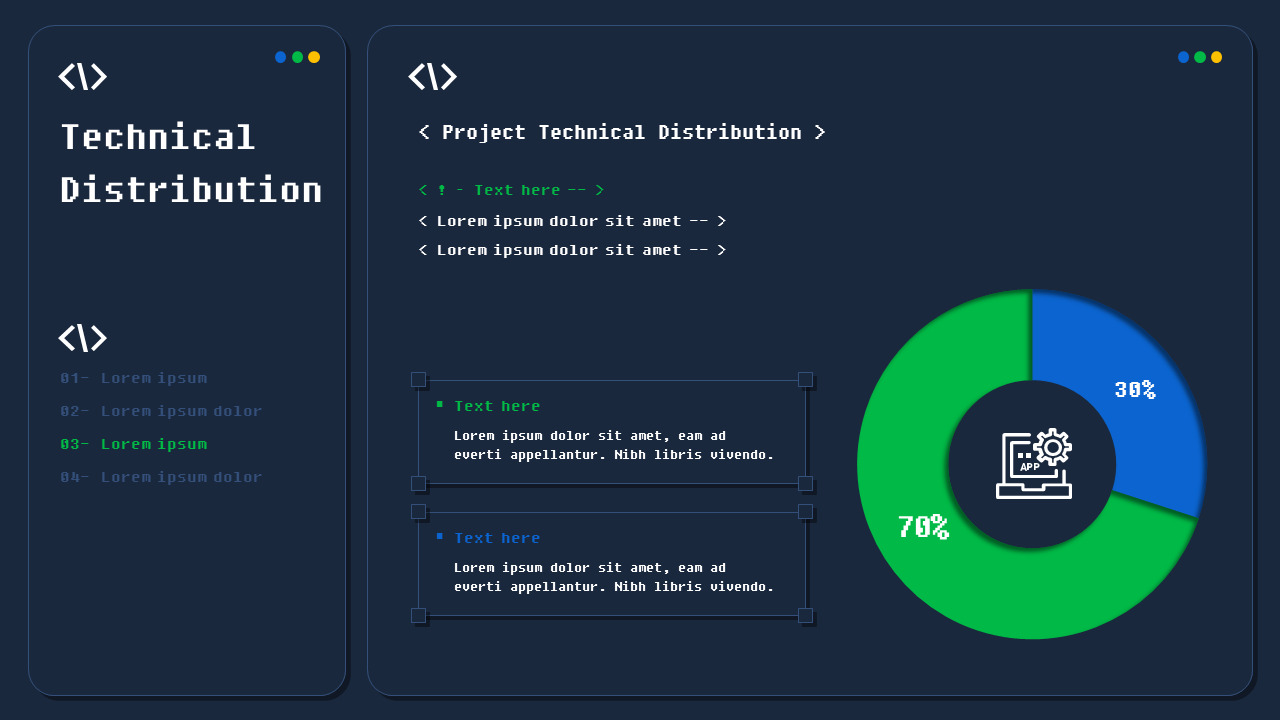Select the gear icon on the laptop graphic
This screenshot has height=720, width=1280.
(1052, 449)
